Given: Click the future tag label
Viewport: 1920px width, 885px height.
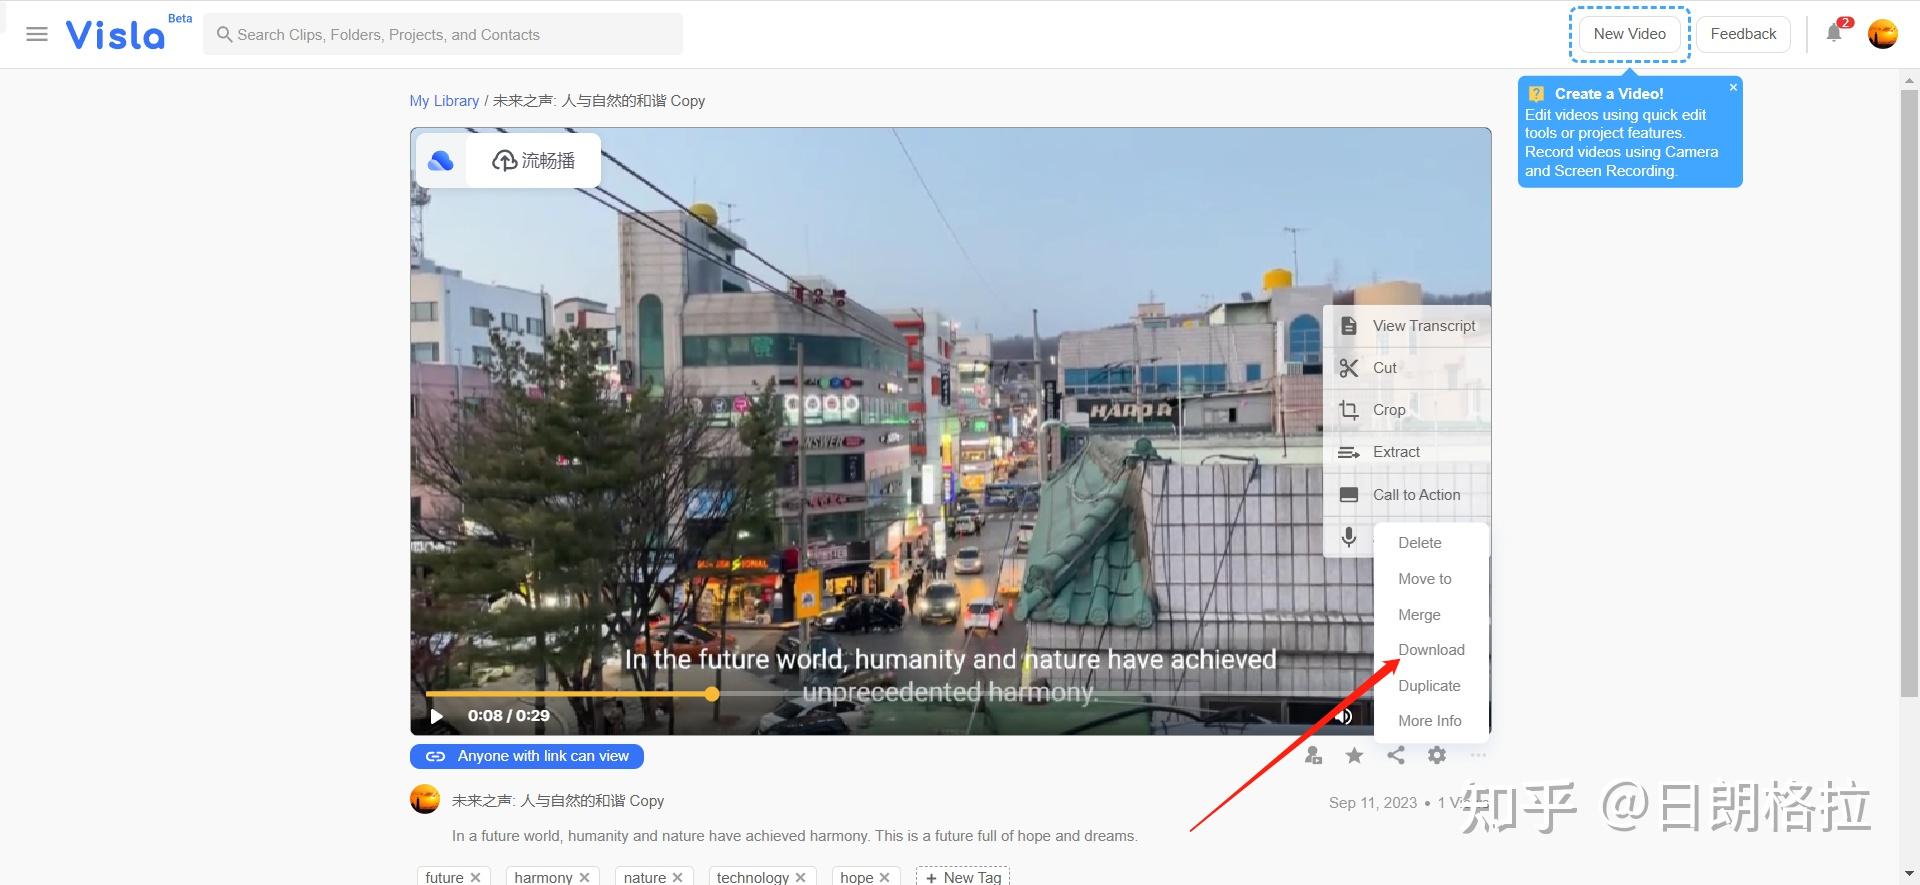Looking at the screenshot, I should [x=444, y=877].
